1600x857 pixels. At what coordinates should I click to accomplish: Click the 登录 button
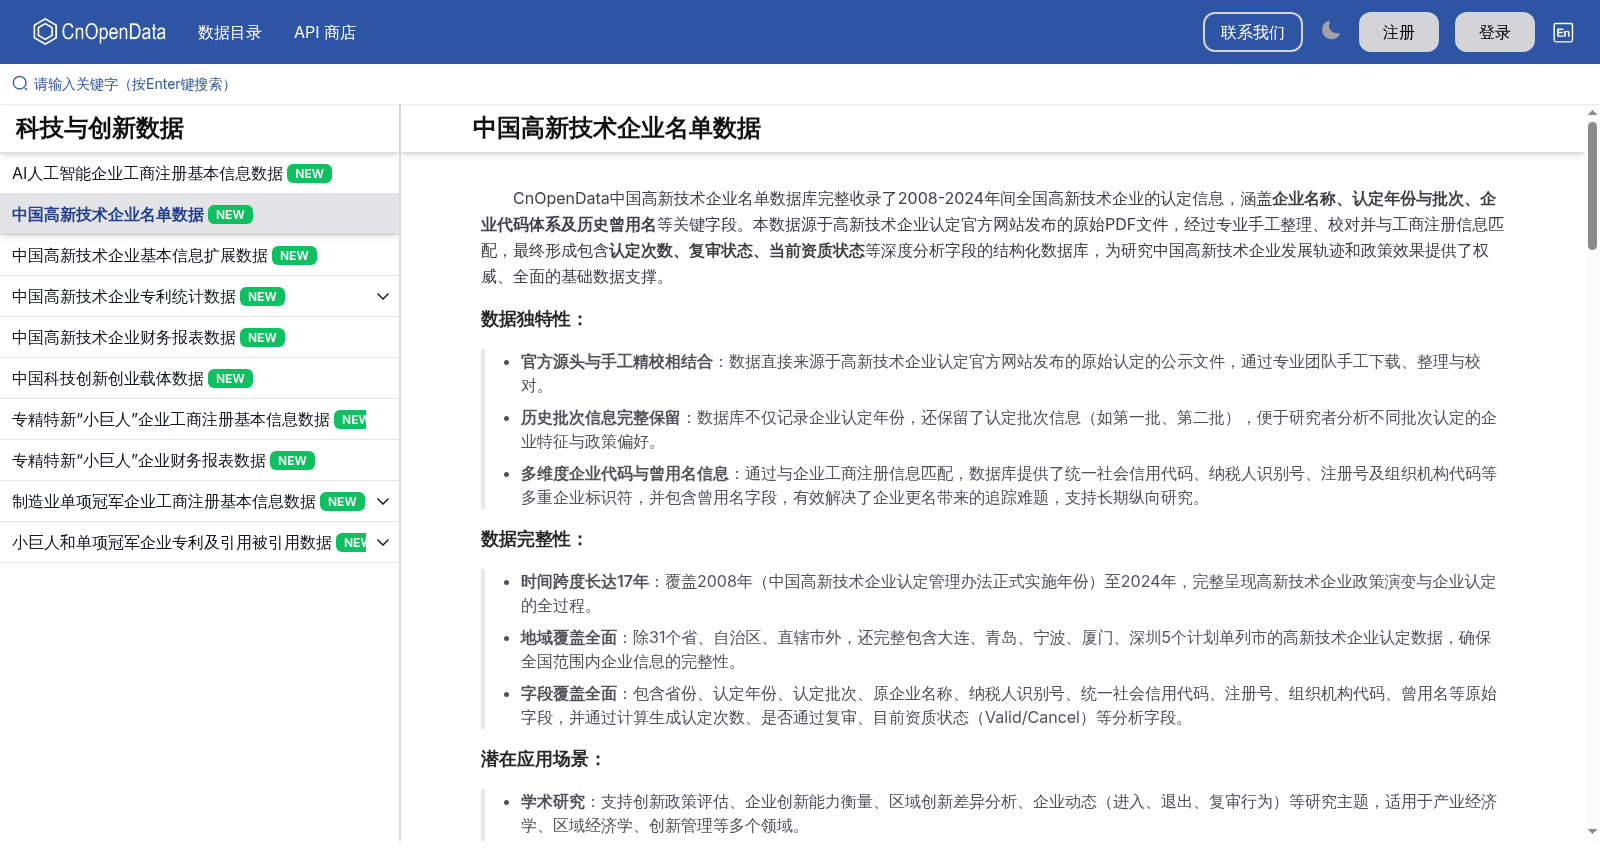(x=1494, y=32)
